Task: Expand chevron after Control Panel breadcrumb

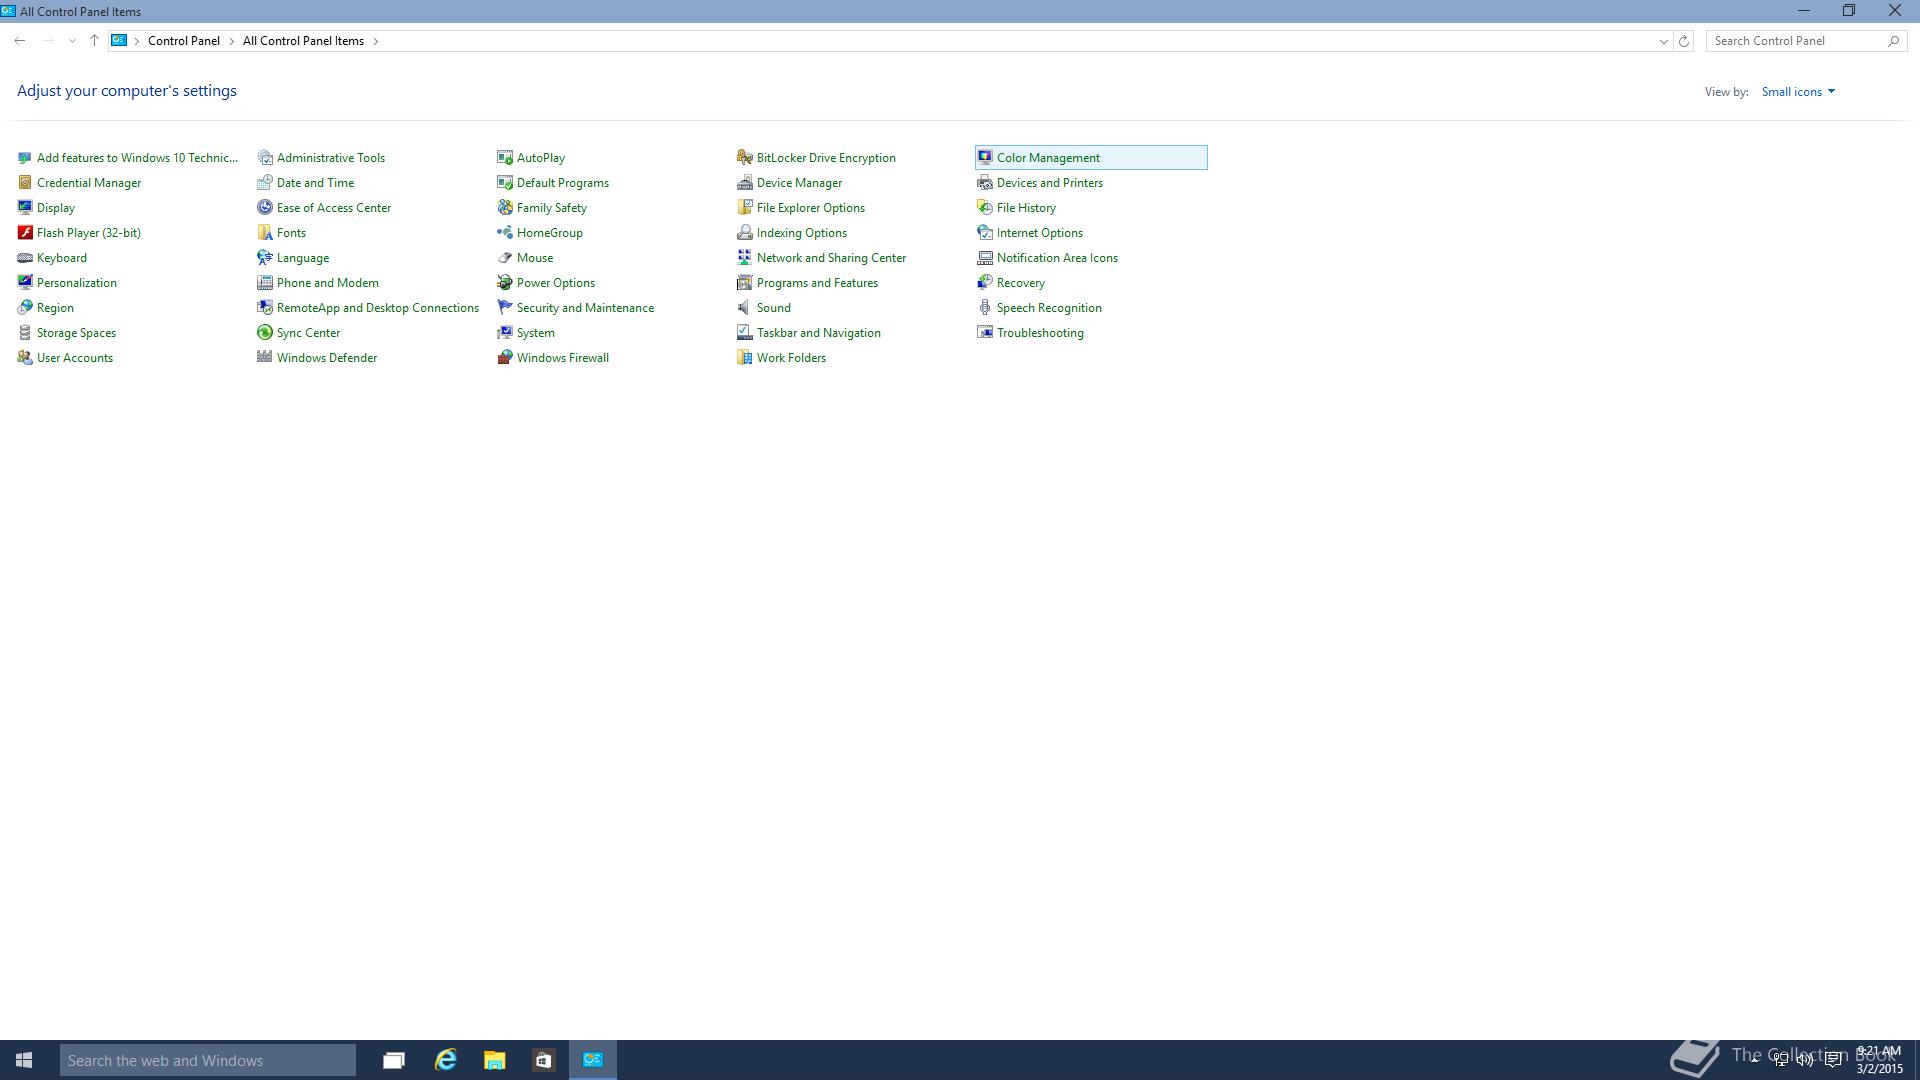Action: (x=232, y=41)
